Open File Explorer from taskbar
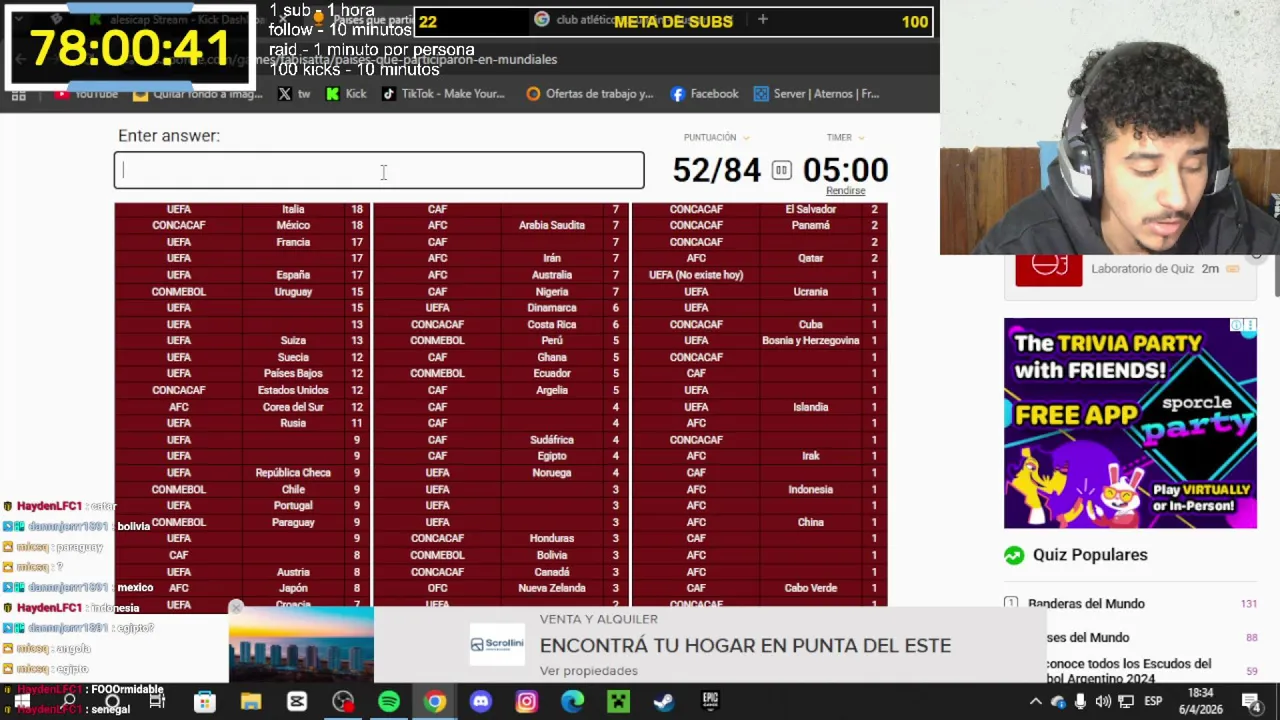Viewport: 1280px width, 720px height. [x=250, y=702]
